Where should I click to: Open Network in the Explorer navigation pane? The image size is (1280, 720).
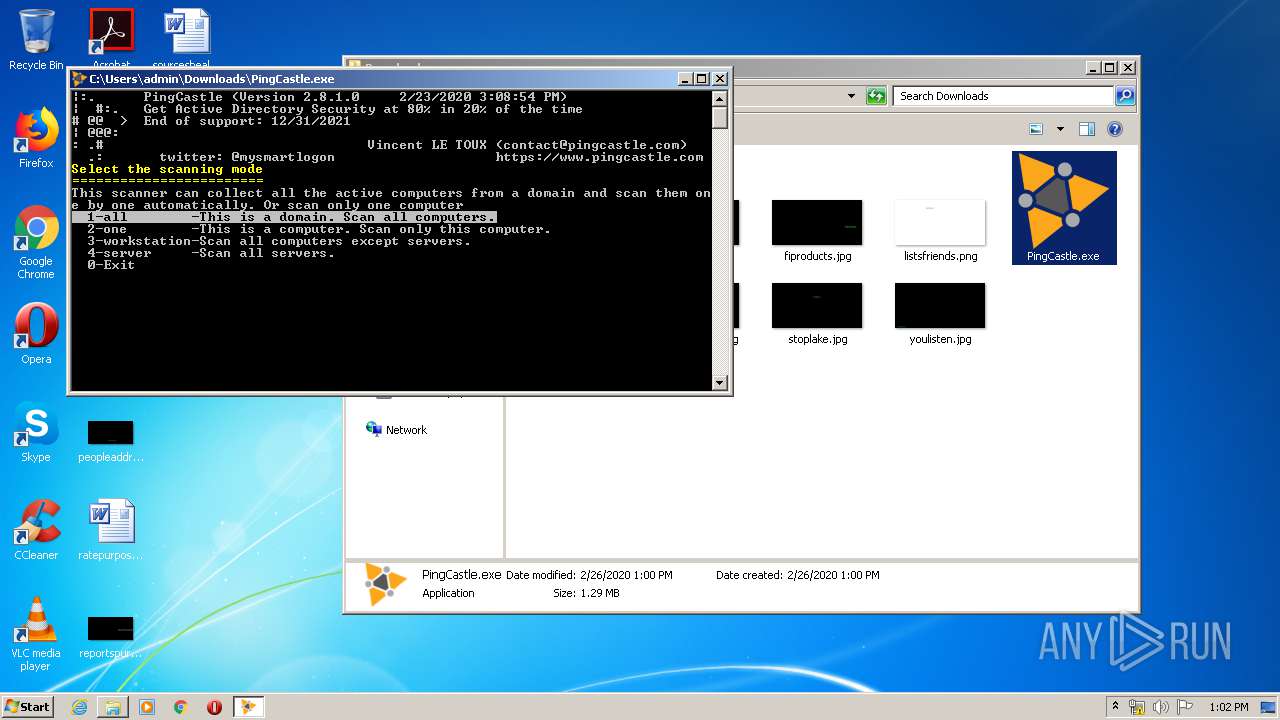[396, 429]
